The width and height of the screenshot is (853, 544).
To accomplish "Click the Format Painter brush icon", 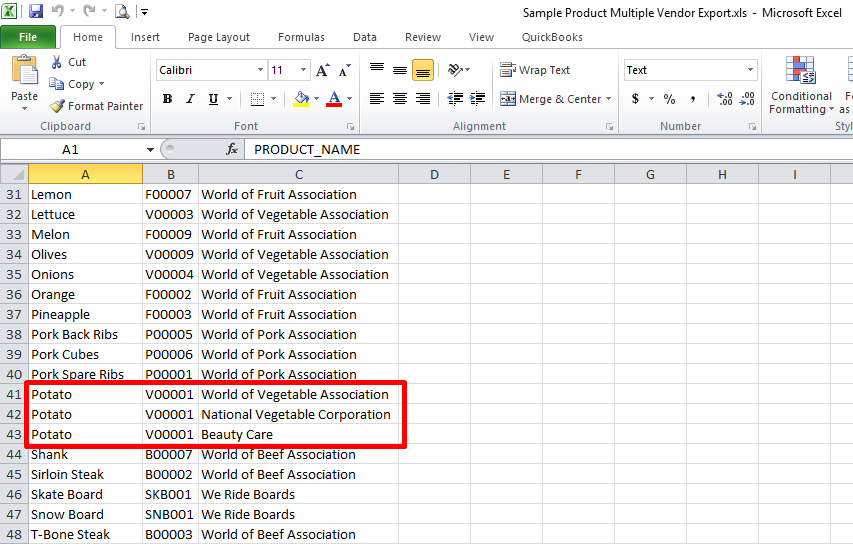I will point(57,106).
